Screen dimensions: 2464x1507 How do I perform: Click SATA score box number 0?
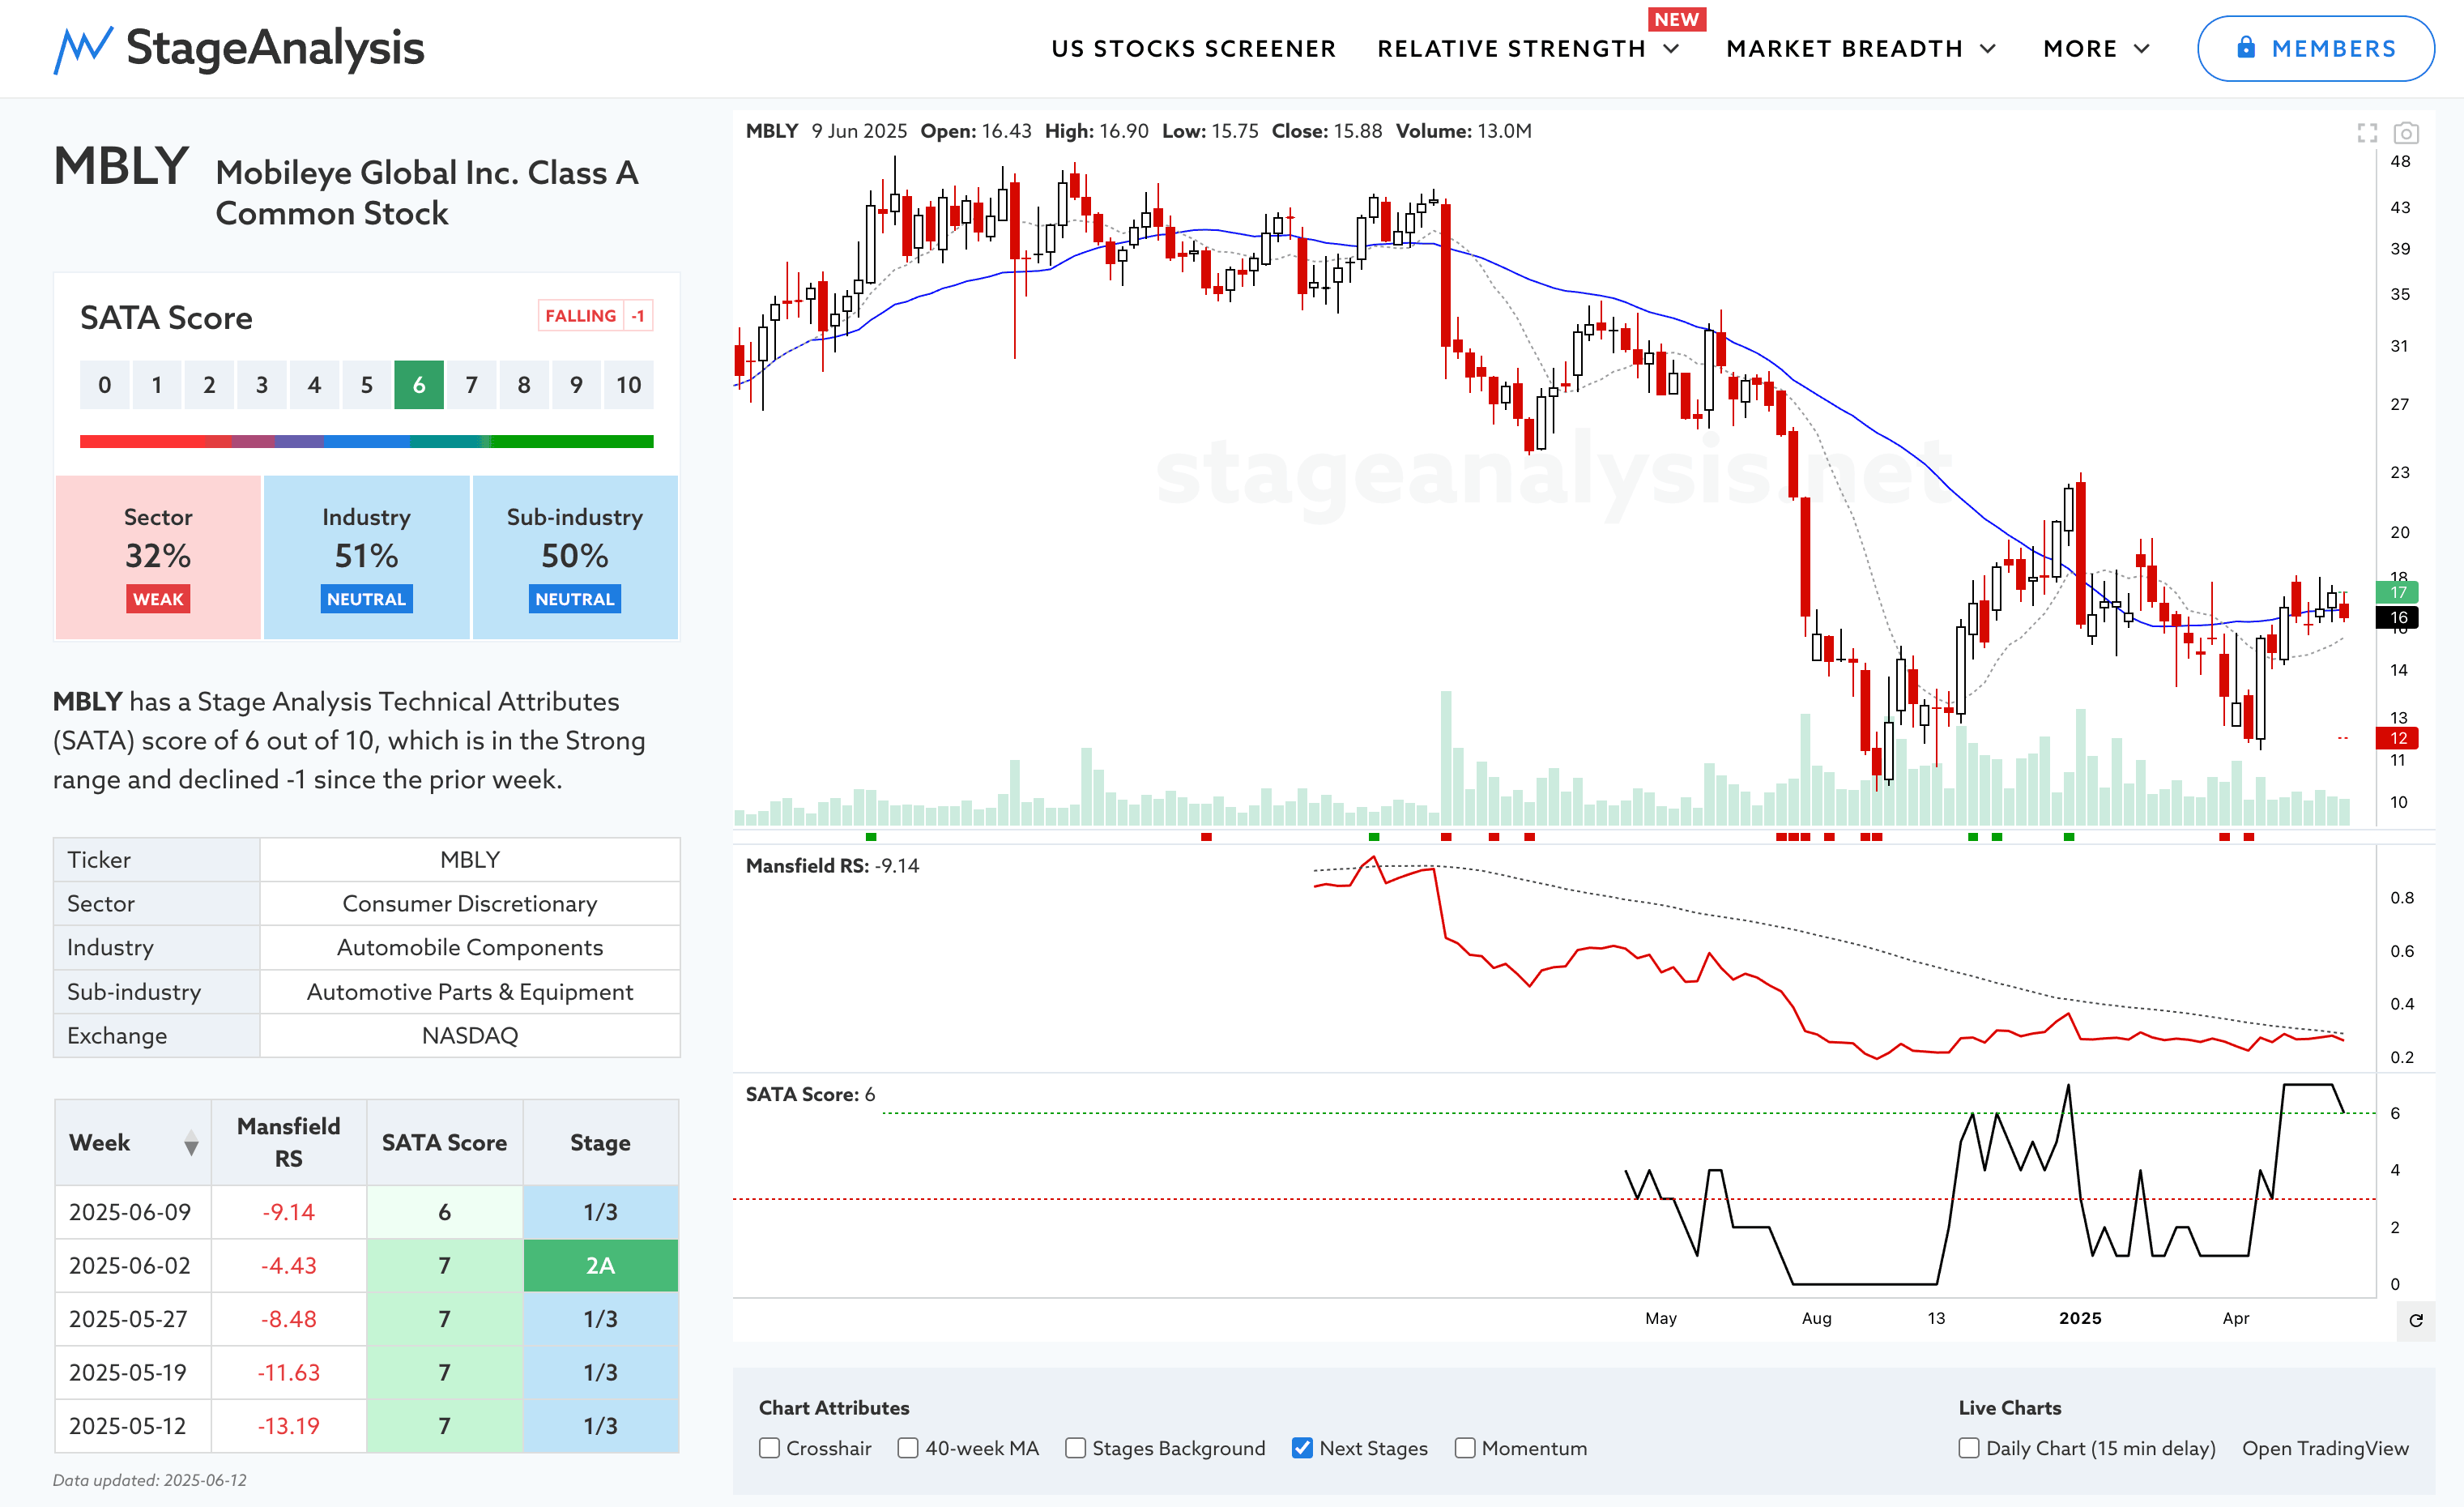pos(104,385)
